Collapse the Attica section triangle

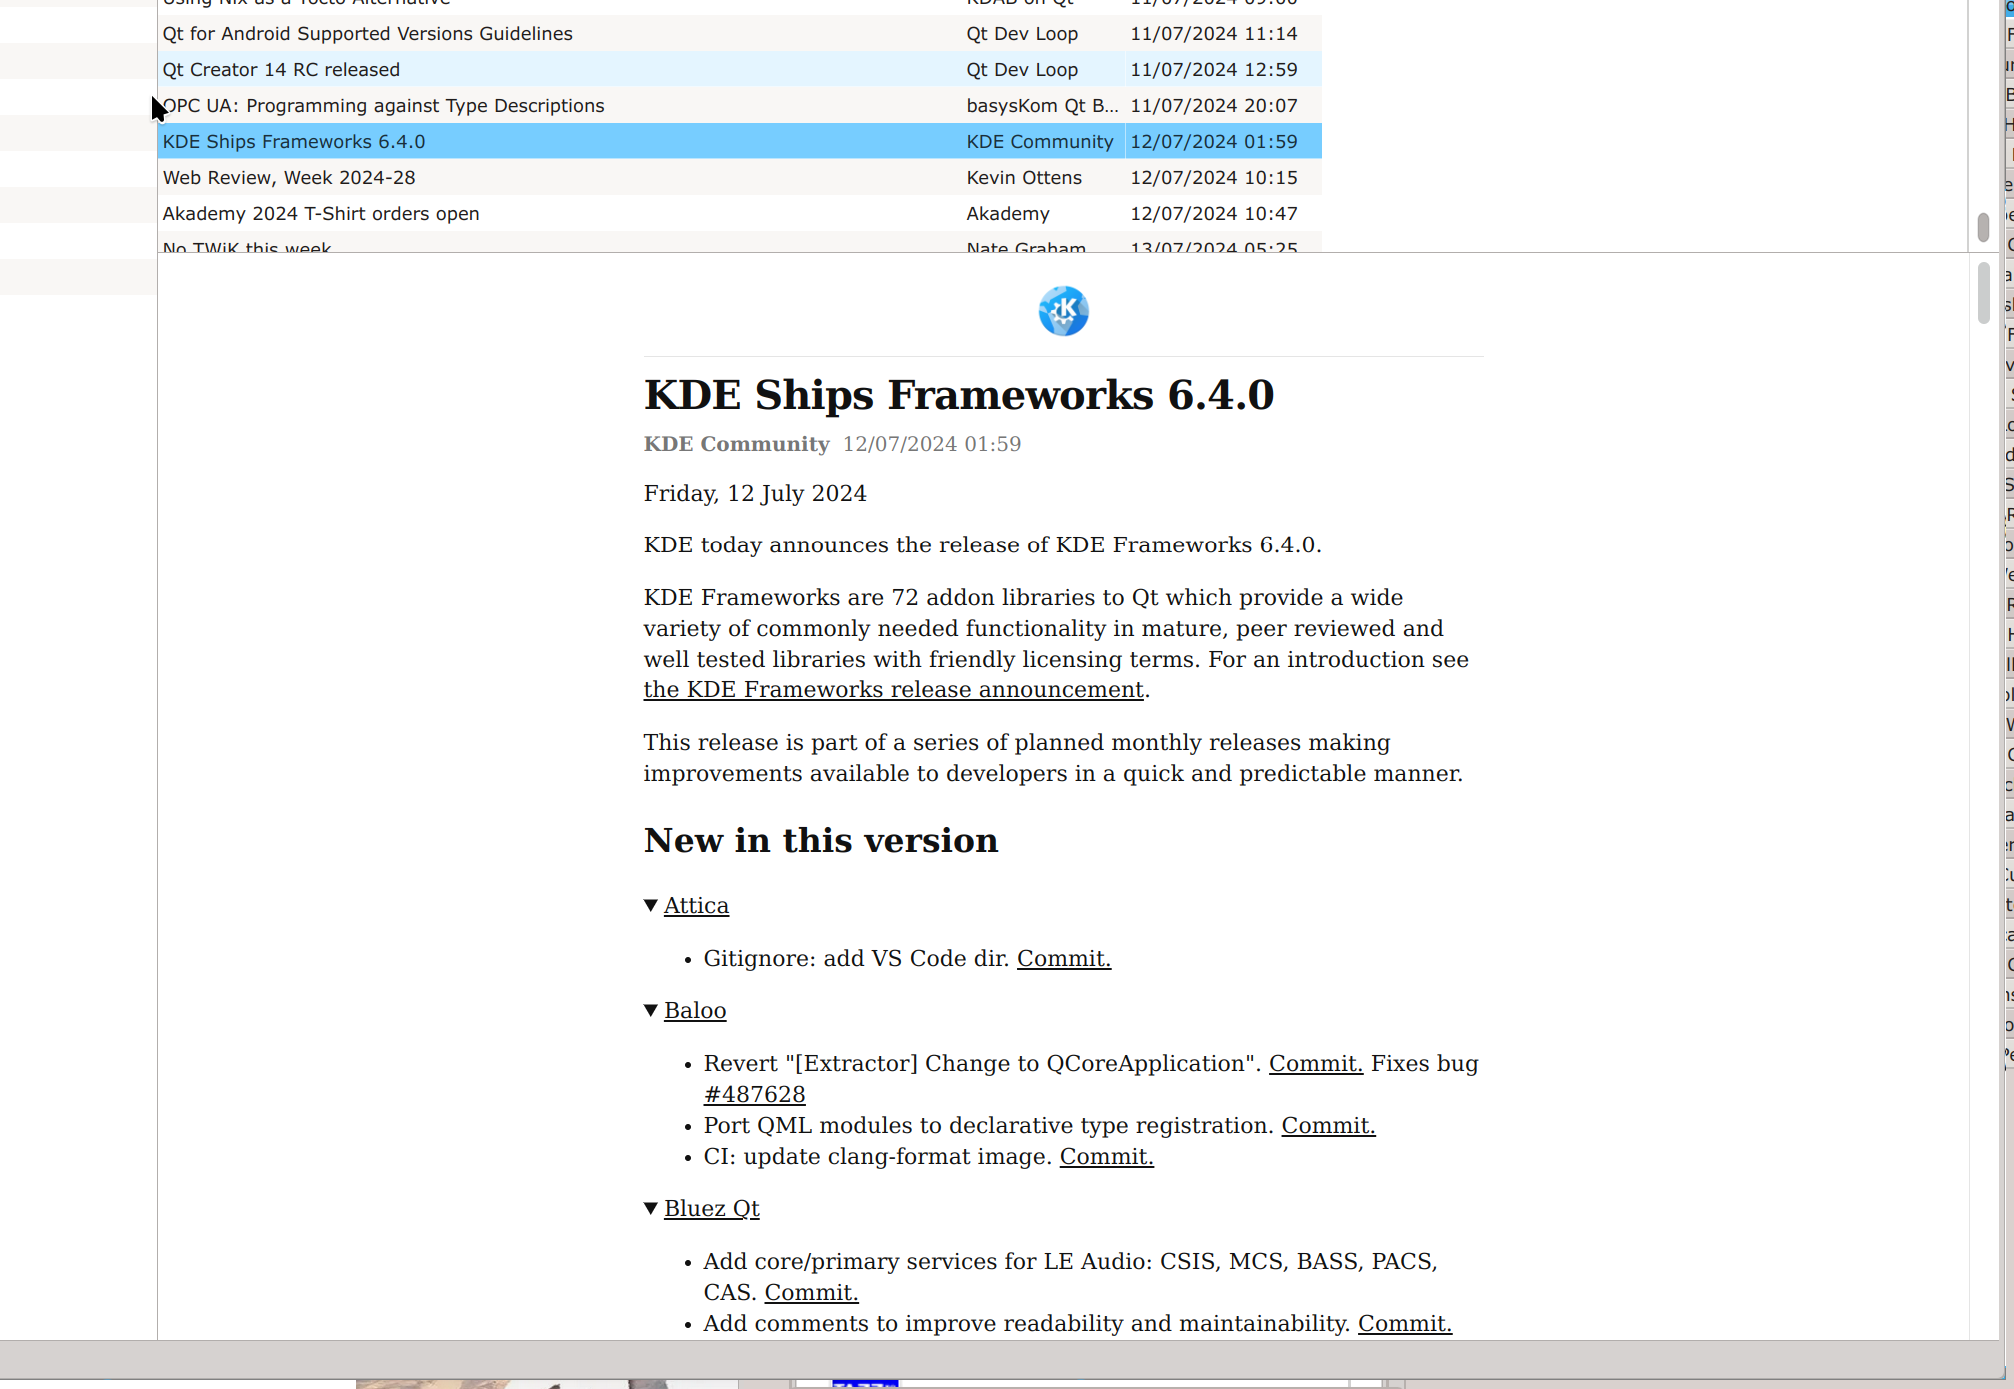pyautogui.click(x=651, y=906)
